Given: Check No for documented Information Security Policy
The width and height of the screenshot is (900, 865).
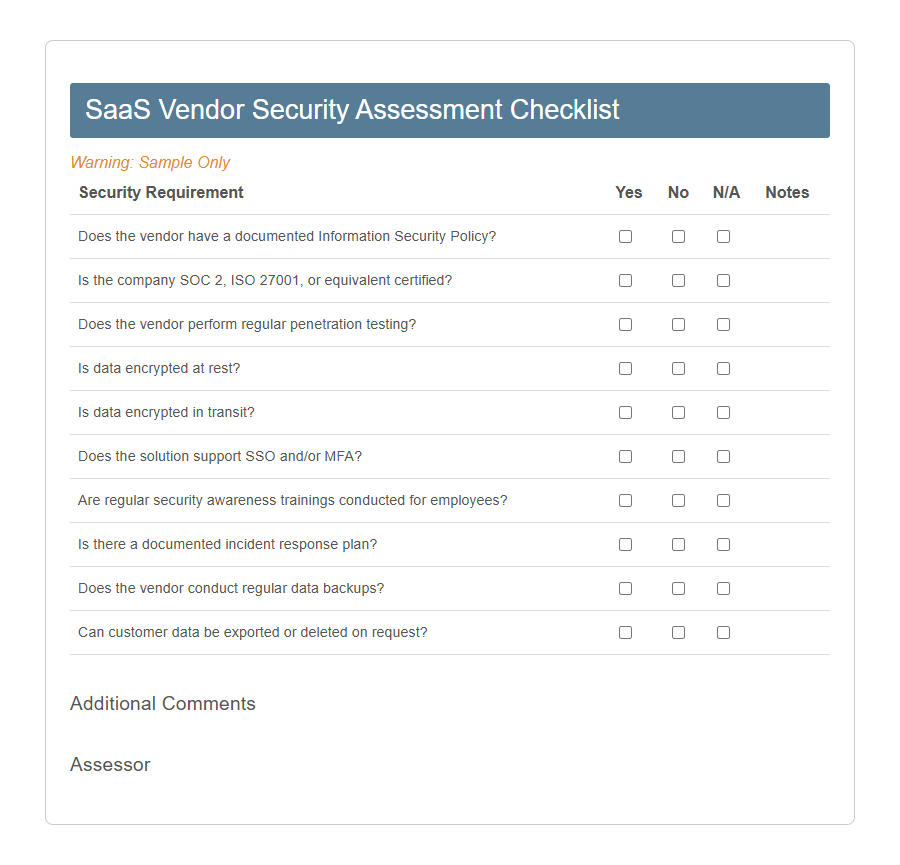Looking at the screenshot, I should click(678, 236).
